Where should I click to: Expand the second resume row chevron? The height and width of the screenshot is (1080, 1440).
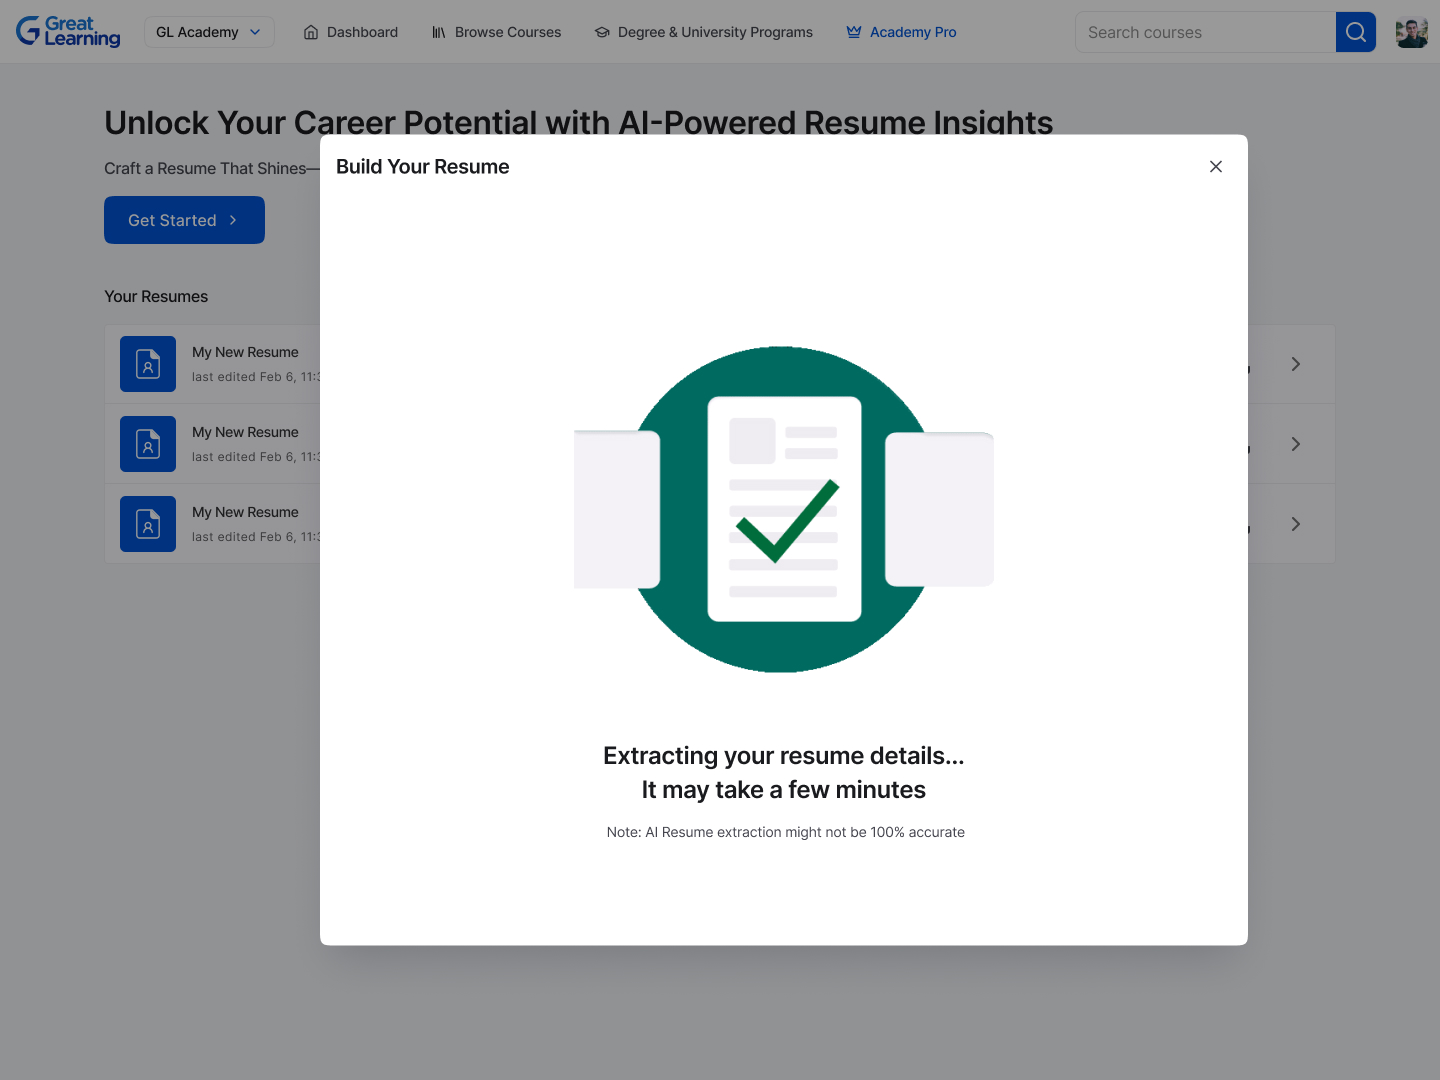[1295, 444]
